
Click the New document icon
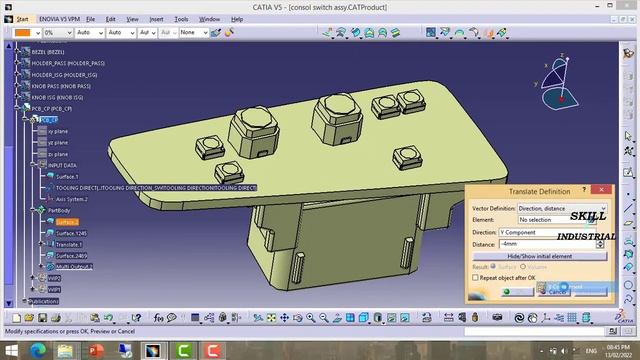(16, 318)
